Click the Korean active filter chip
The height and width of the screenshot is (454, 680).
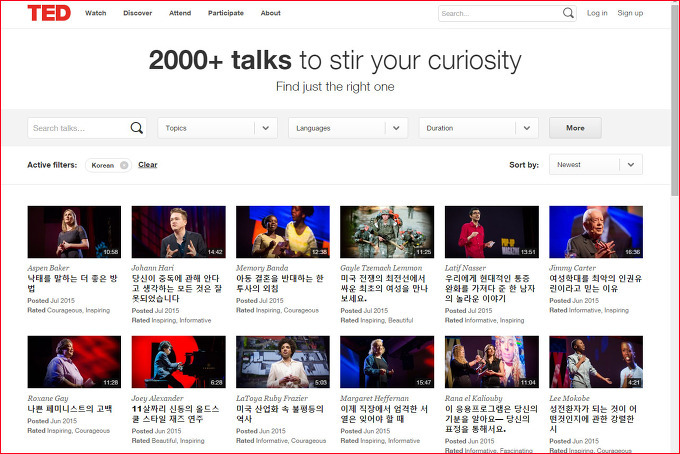[108, 165]
